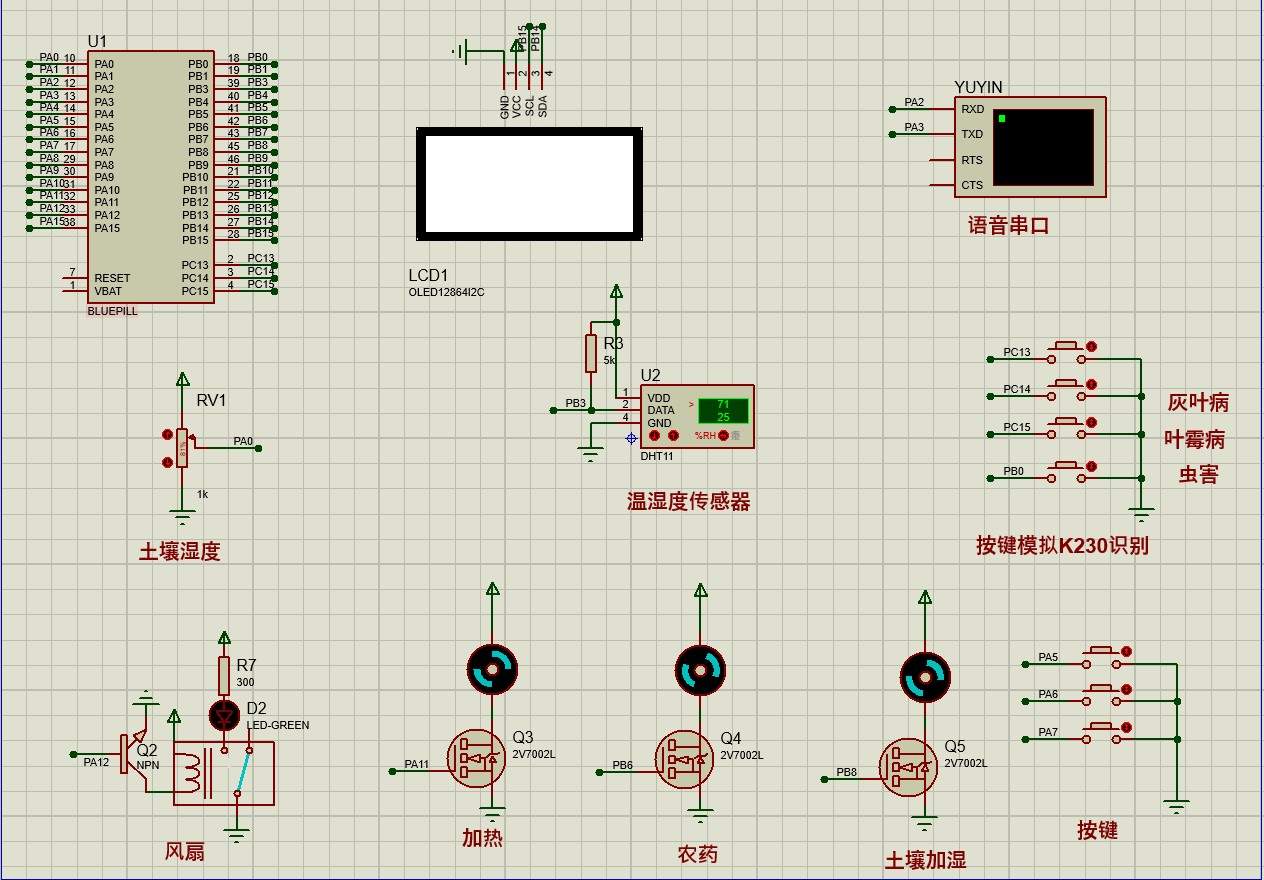Select resistor R3 above the DHT11 sensor

(591, 353)
